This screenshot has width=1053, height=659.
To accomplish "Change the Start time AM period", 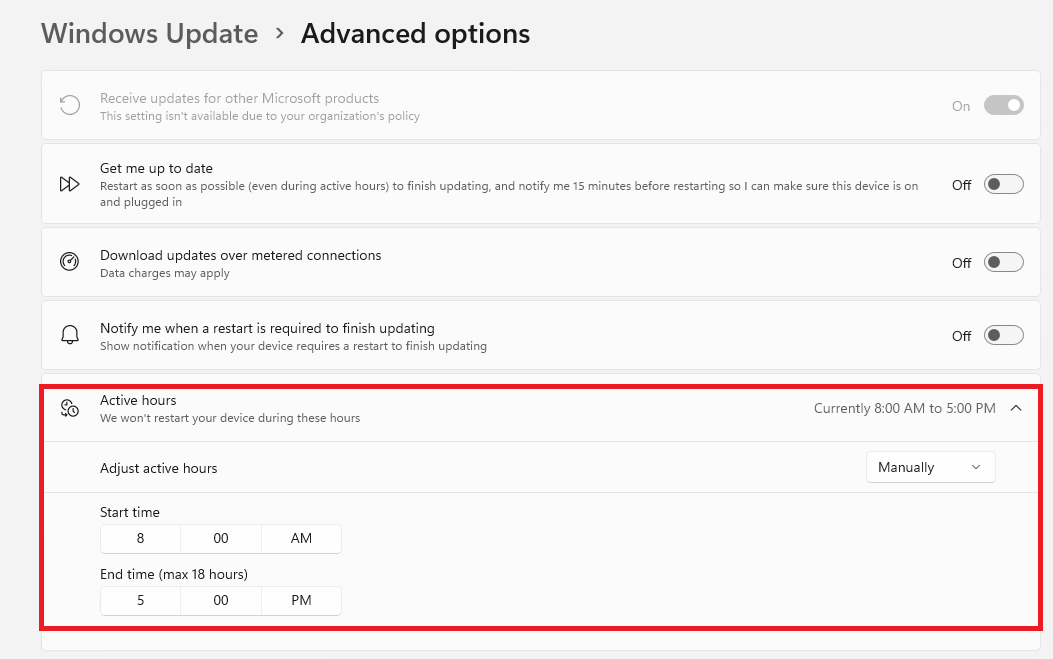I will pos(301,539).
